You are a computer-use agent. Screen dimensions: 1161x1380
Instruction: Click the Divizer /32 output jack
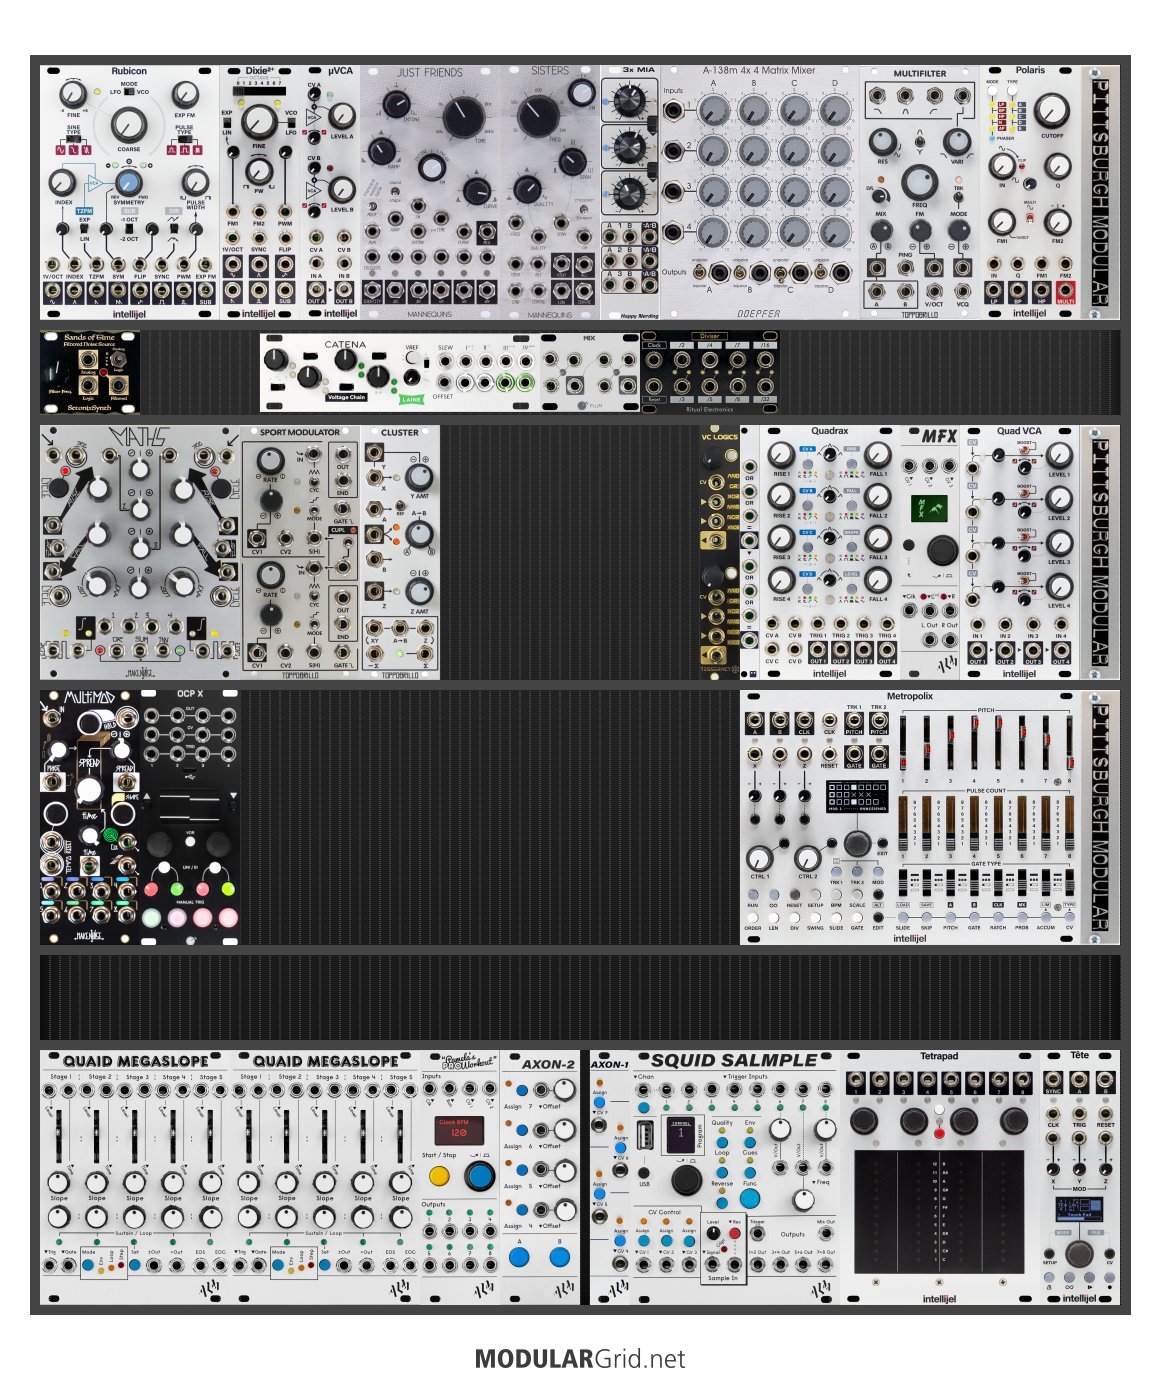click(x=765, y=385)
